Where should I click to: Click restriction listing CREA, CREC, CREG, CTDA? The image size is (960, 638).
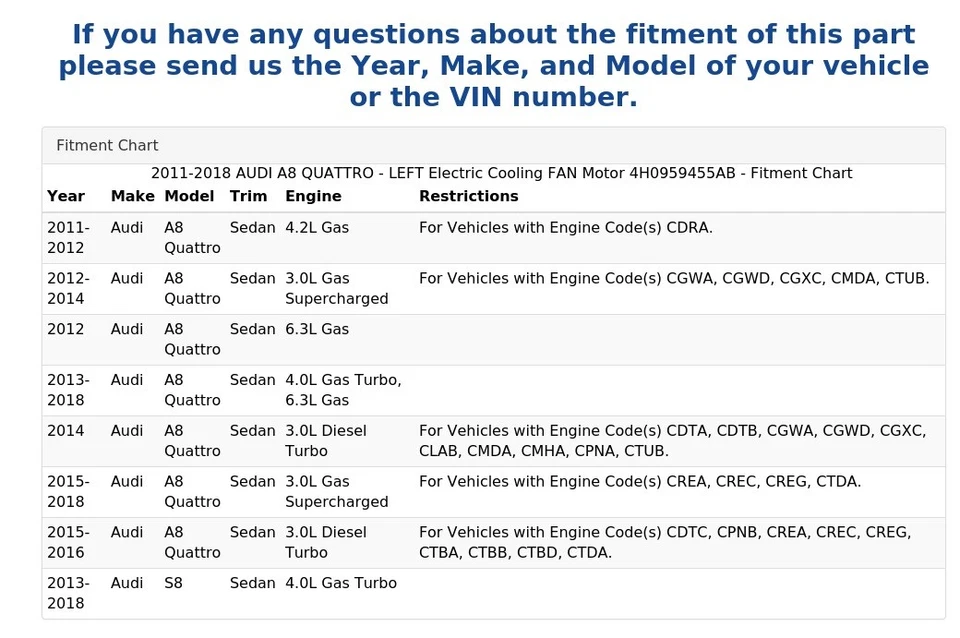pyautogui.click(x=639, y=482)
